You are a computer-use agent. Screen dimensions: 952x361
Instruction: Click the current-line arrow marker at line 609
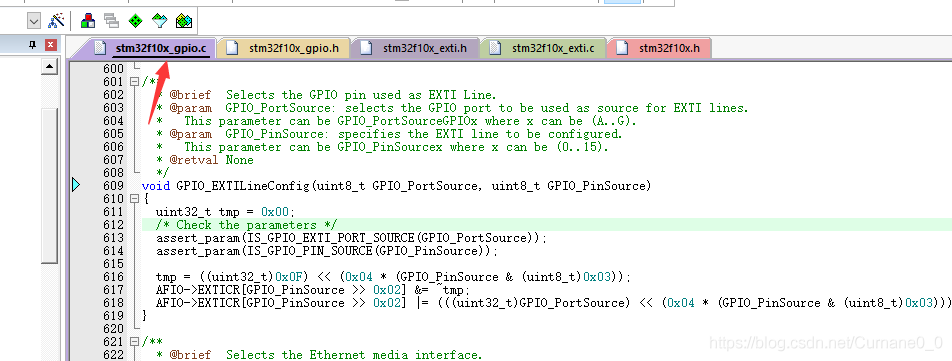[76, 185]
